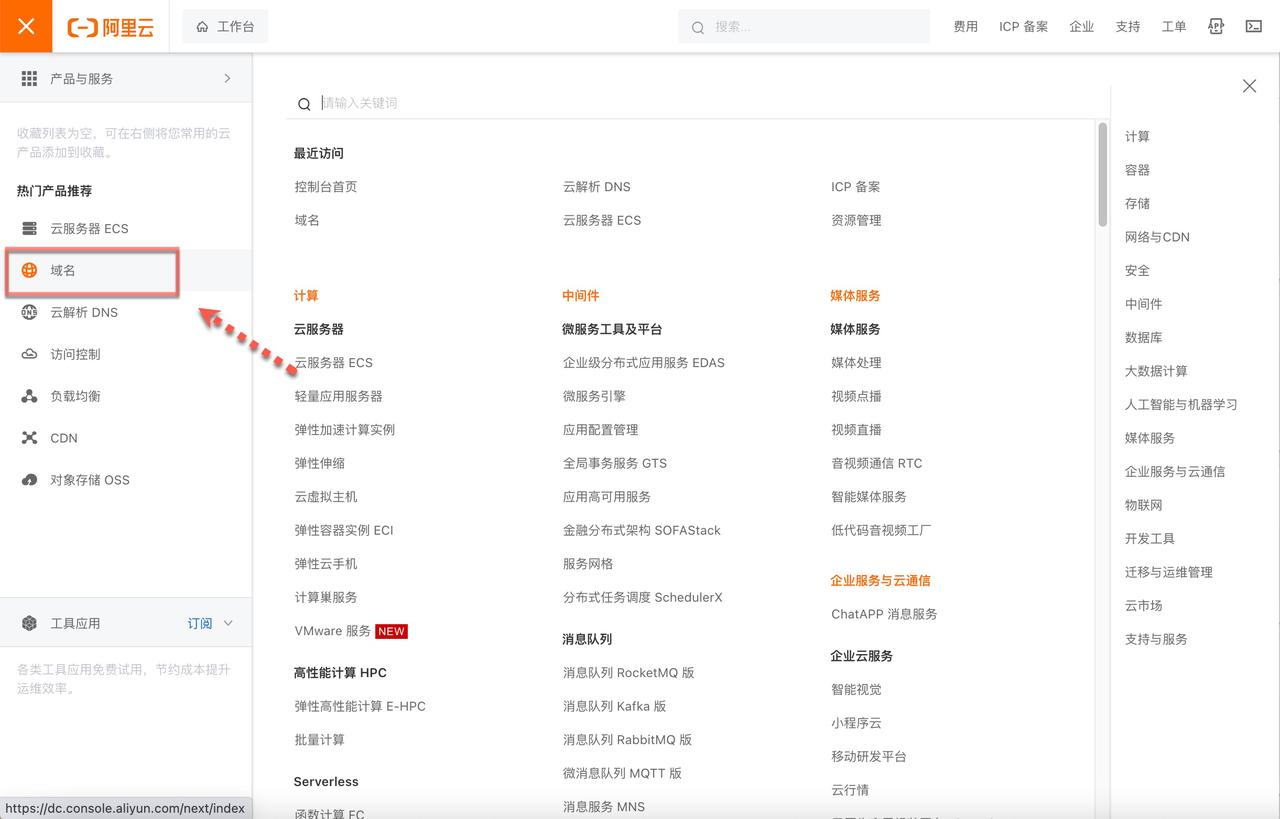This screenshot has height=819, width=1280.
Task: Open the 支持 menu
Action: [1127, 27]
